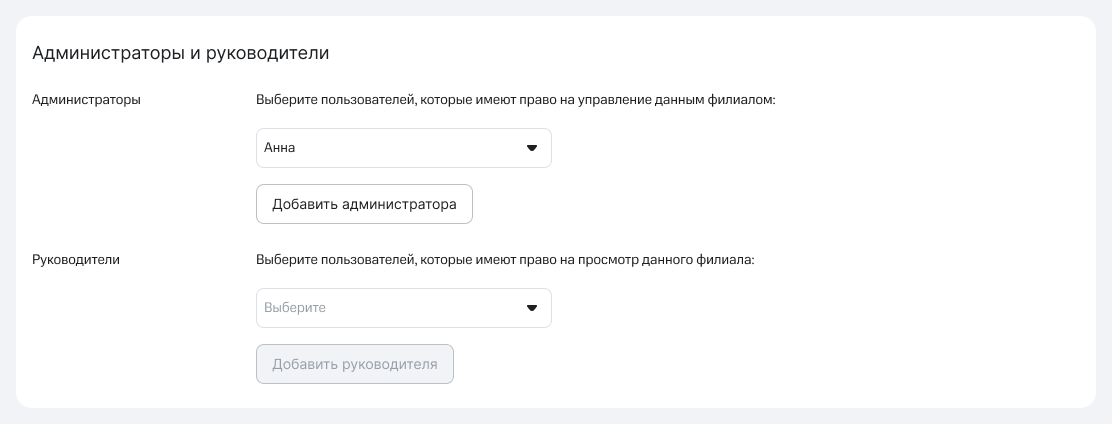Click the hint text about "управление данным филиалом"
Viewport: 1112px width, 424px height.
click(x=516, y=100)
